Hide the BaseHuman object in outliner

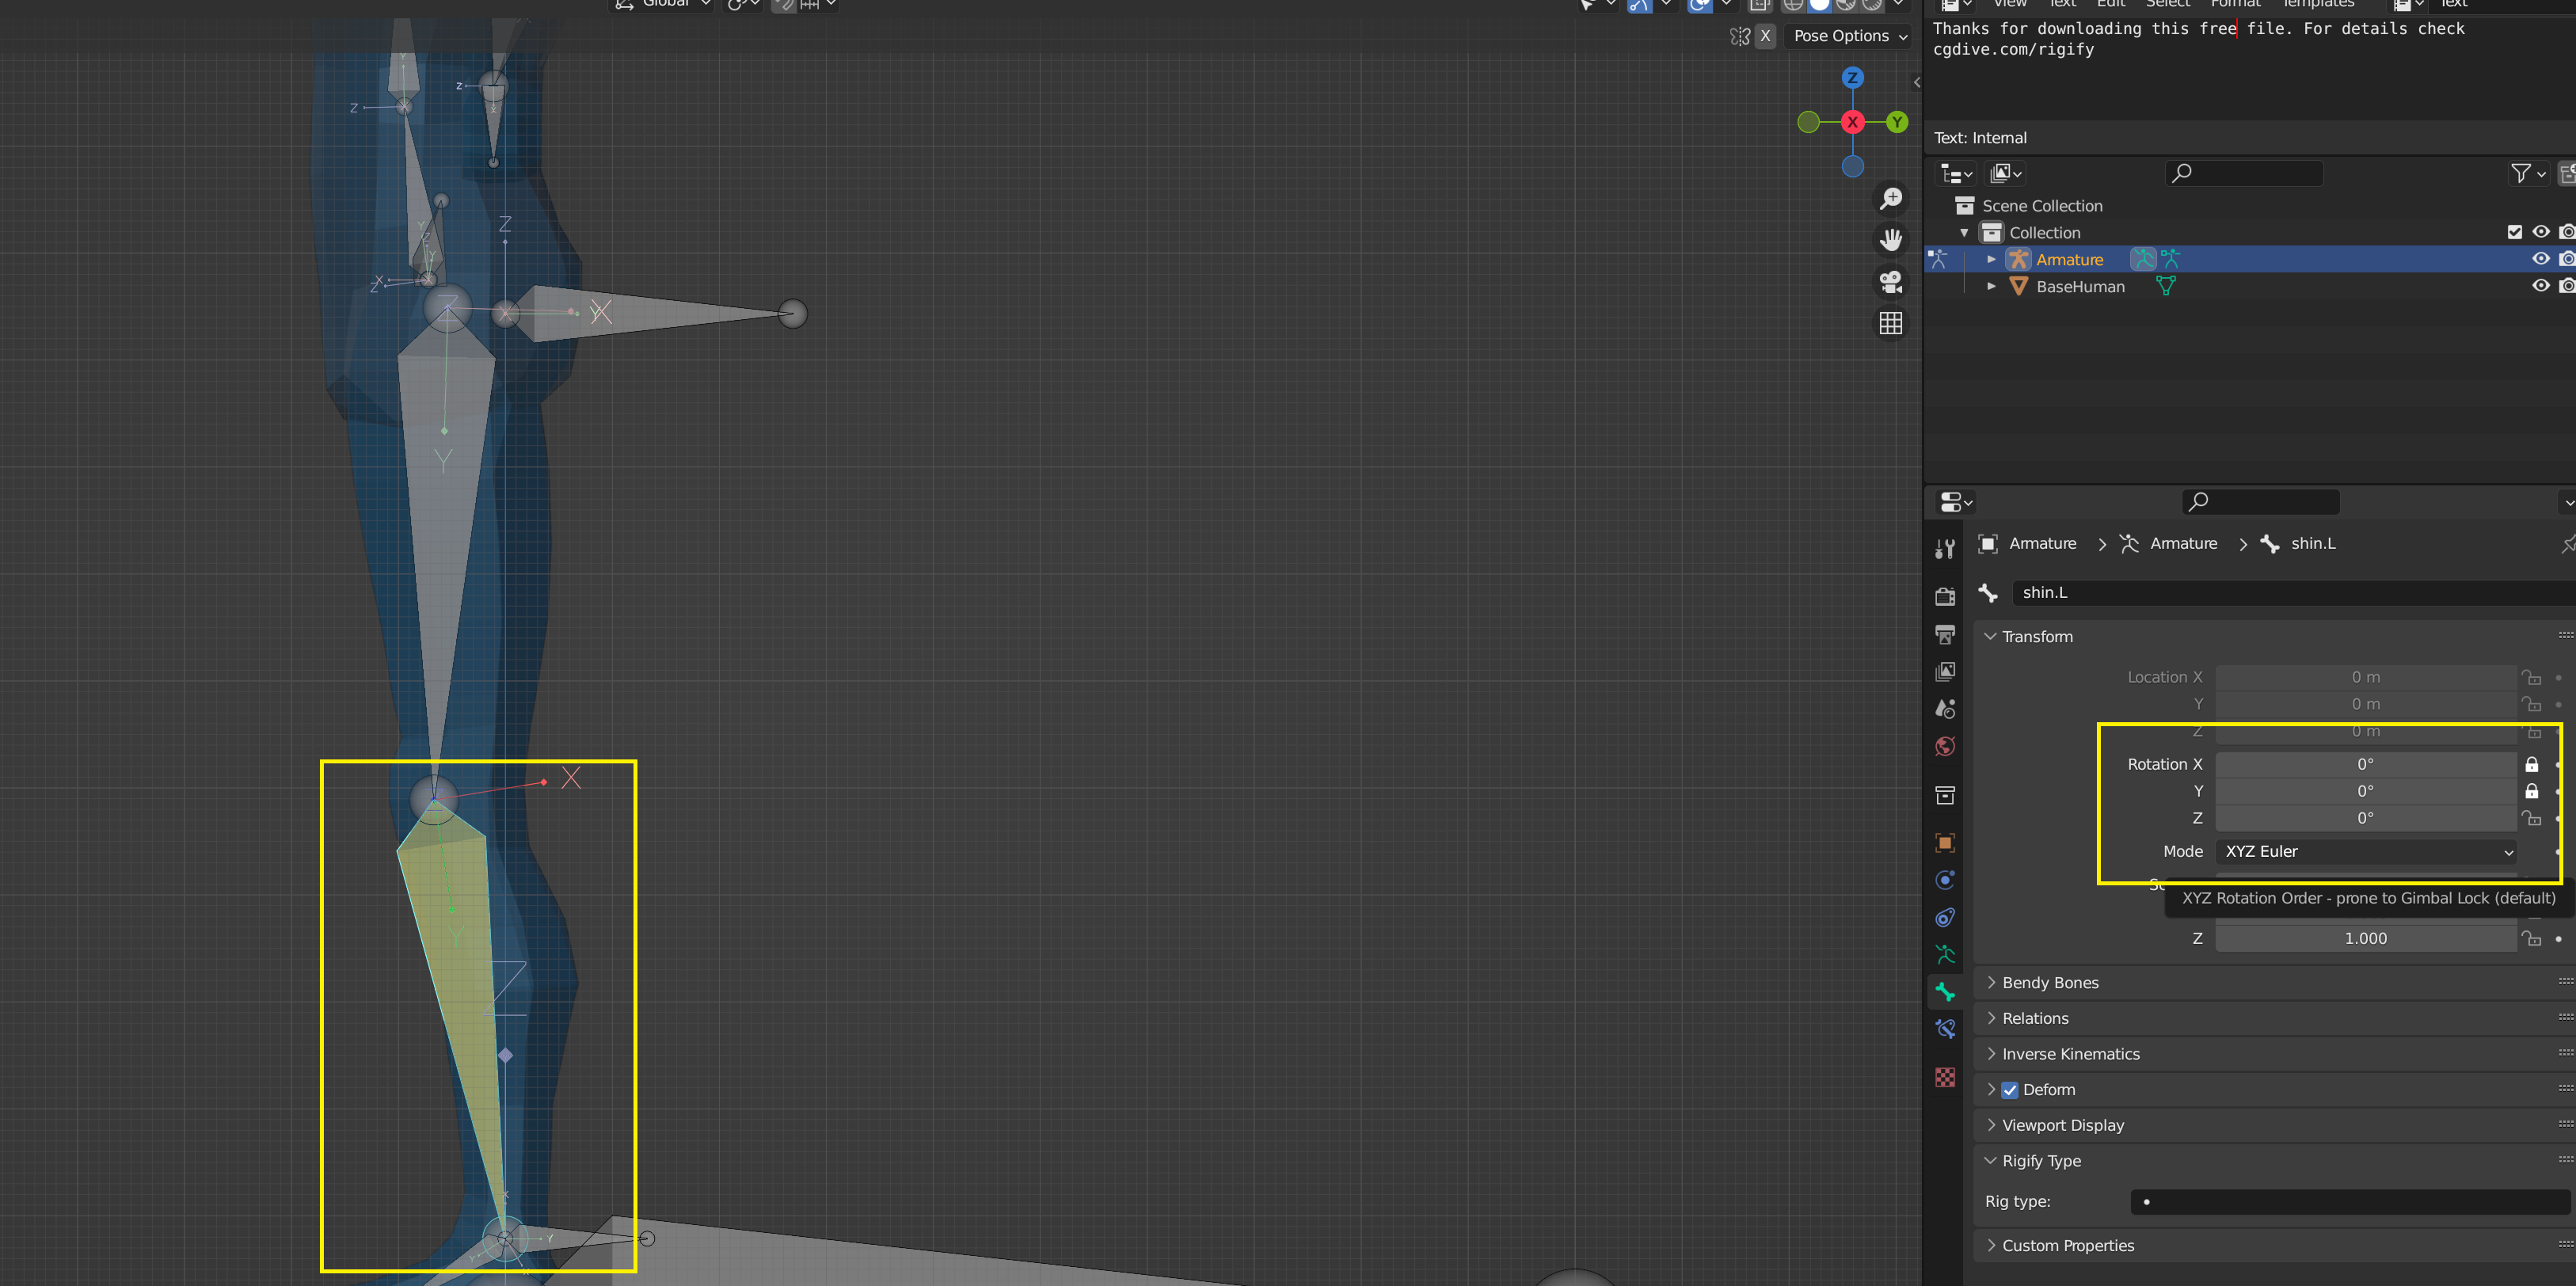2540,286
